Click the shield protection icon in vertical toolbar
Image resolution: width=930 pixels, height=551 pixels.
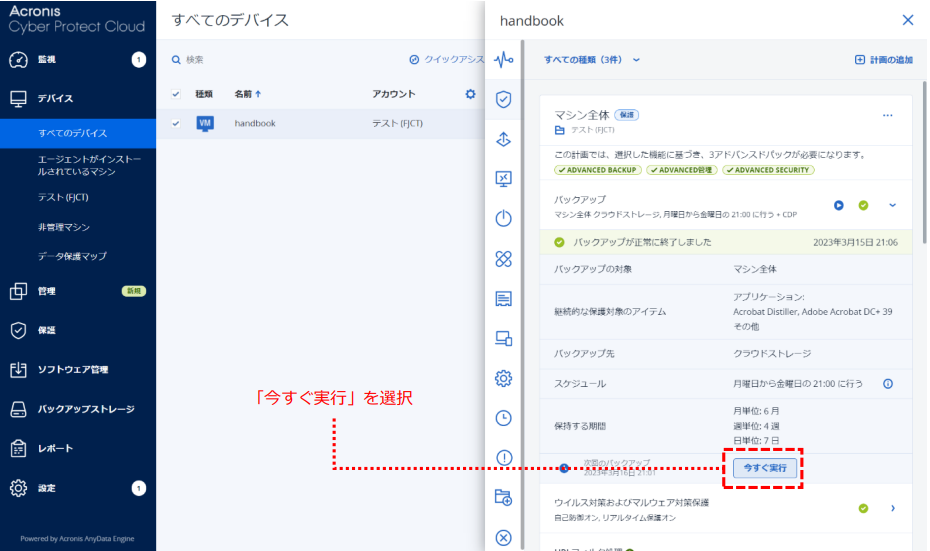[504, 99]
